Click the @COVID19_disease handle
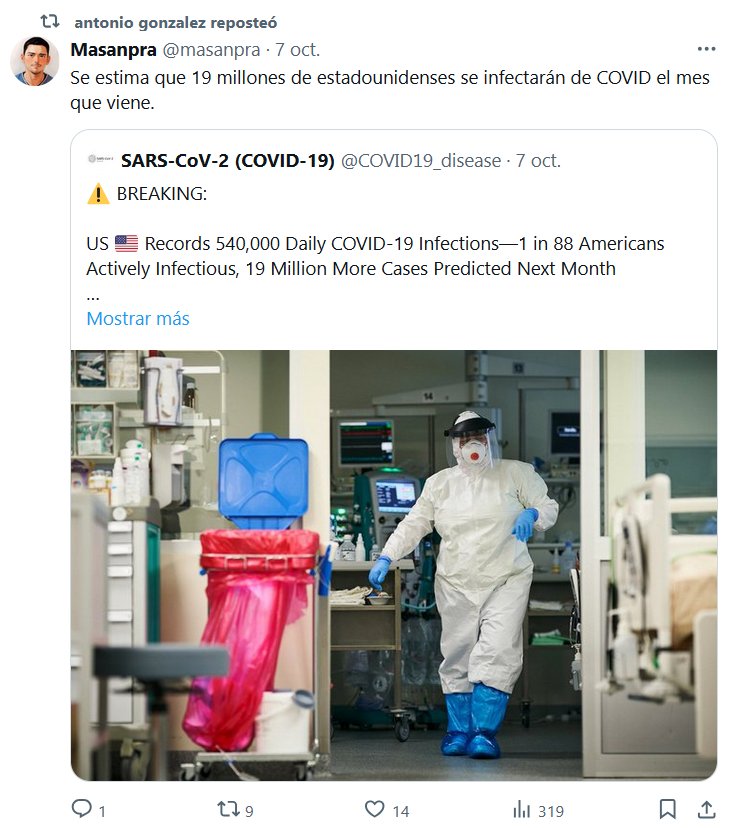Screen dimensions: 736x828 (421, 161)
